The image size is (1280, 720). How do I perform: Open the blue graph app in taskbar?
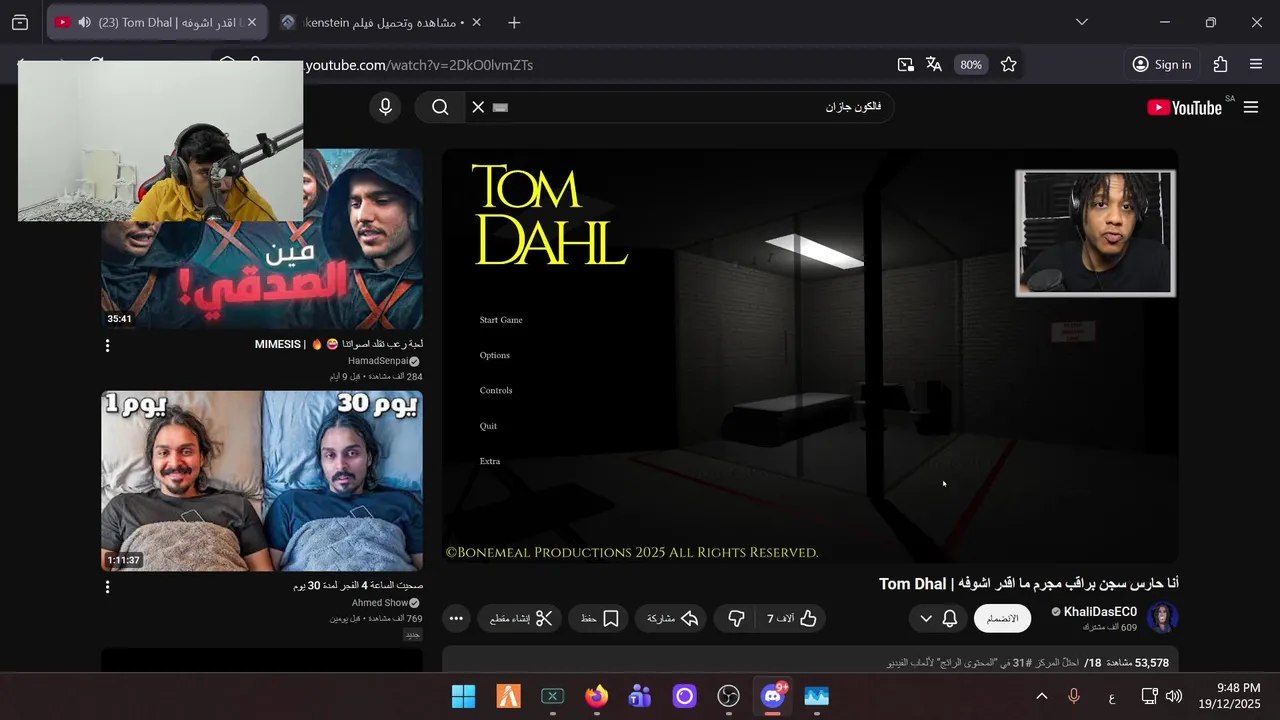[817, 696]
